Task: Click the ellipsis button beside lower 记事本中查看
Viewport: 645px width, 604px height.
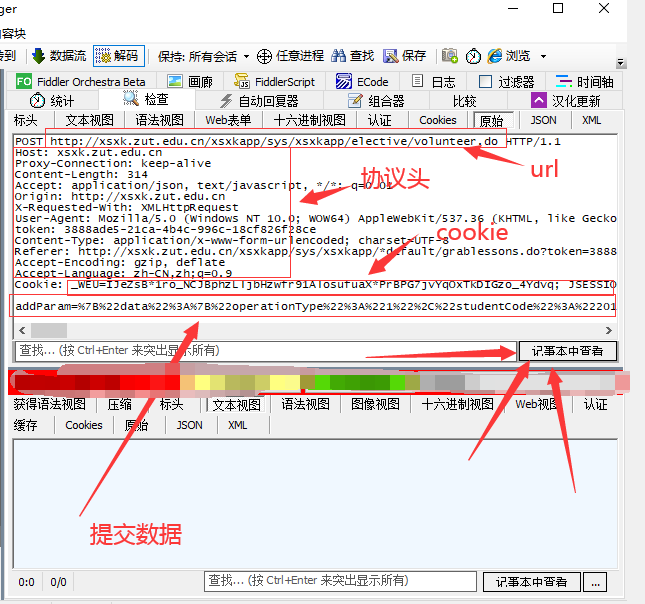Action: point(595,582)
